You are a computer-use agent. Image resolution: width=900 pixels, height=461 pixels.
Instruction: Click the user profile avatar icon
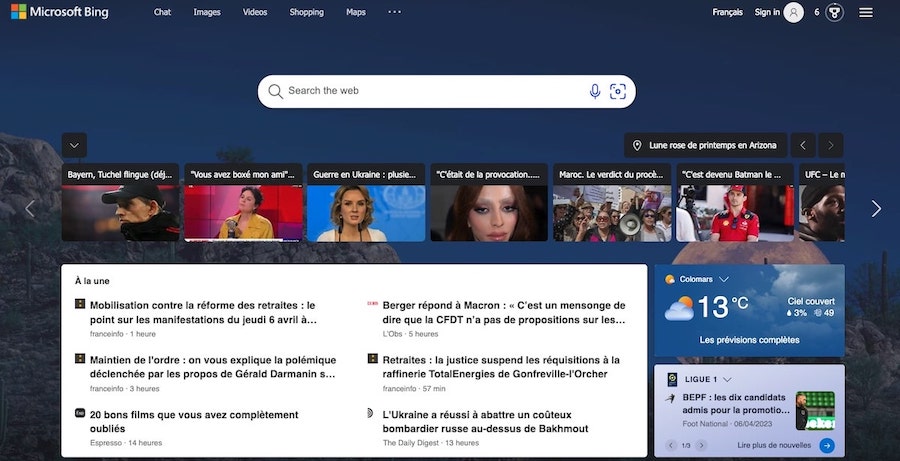point(794,12)
